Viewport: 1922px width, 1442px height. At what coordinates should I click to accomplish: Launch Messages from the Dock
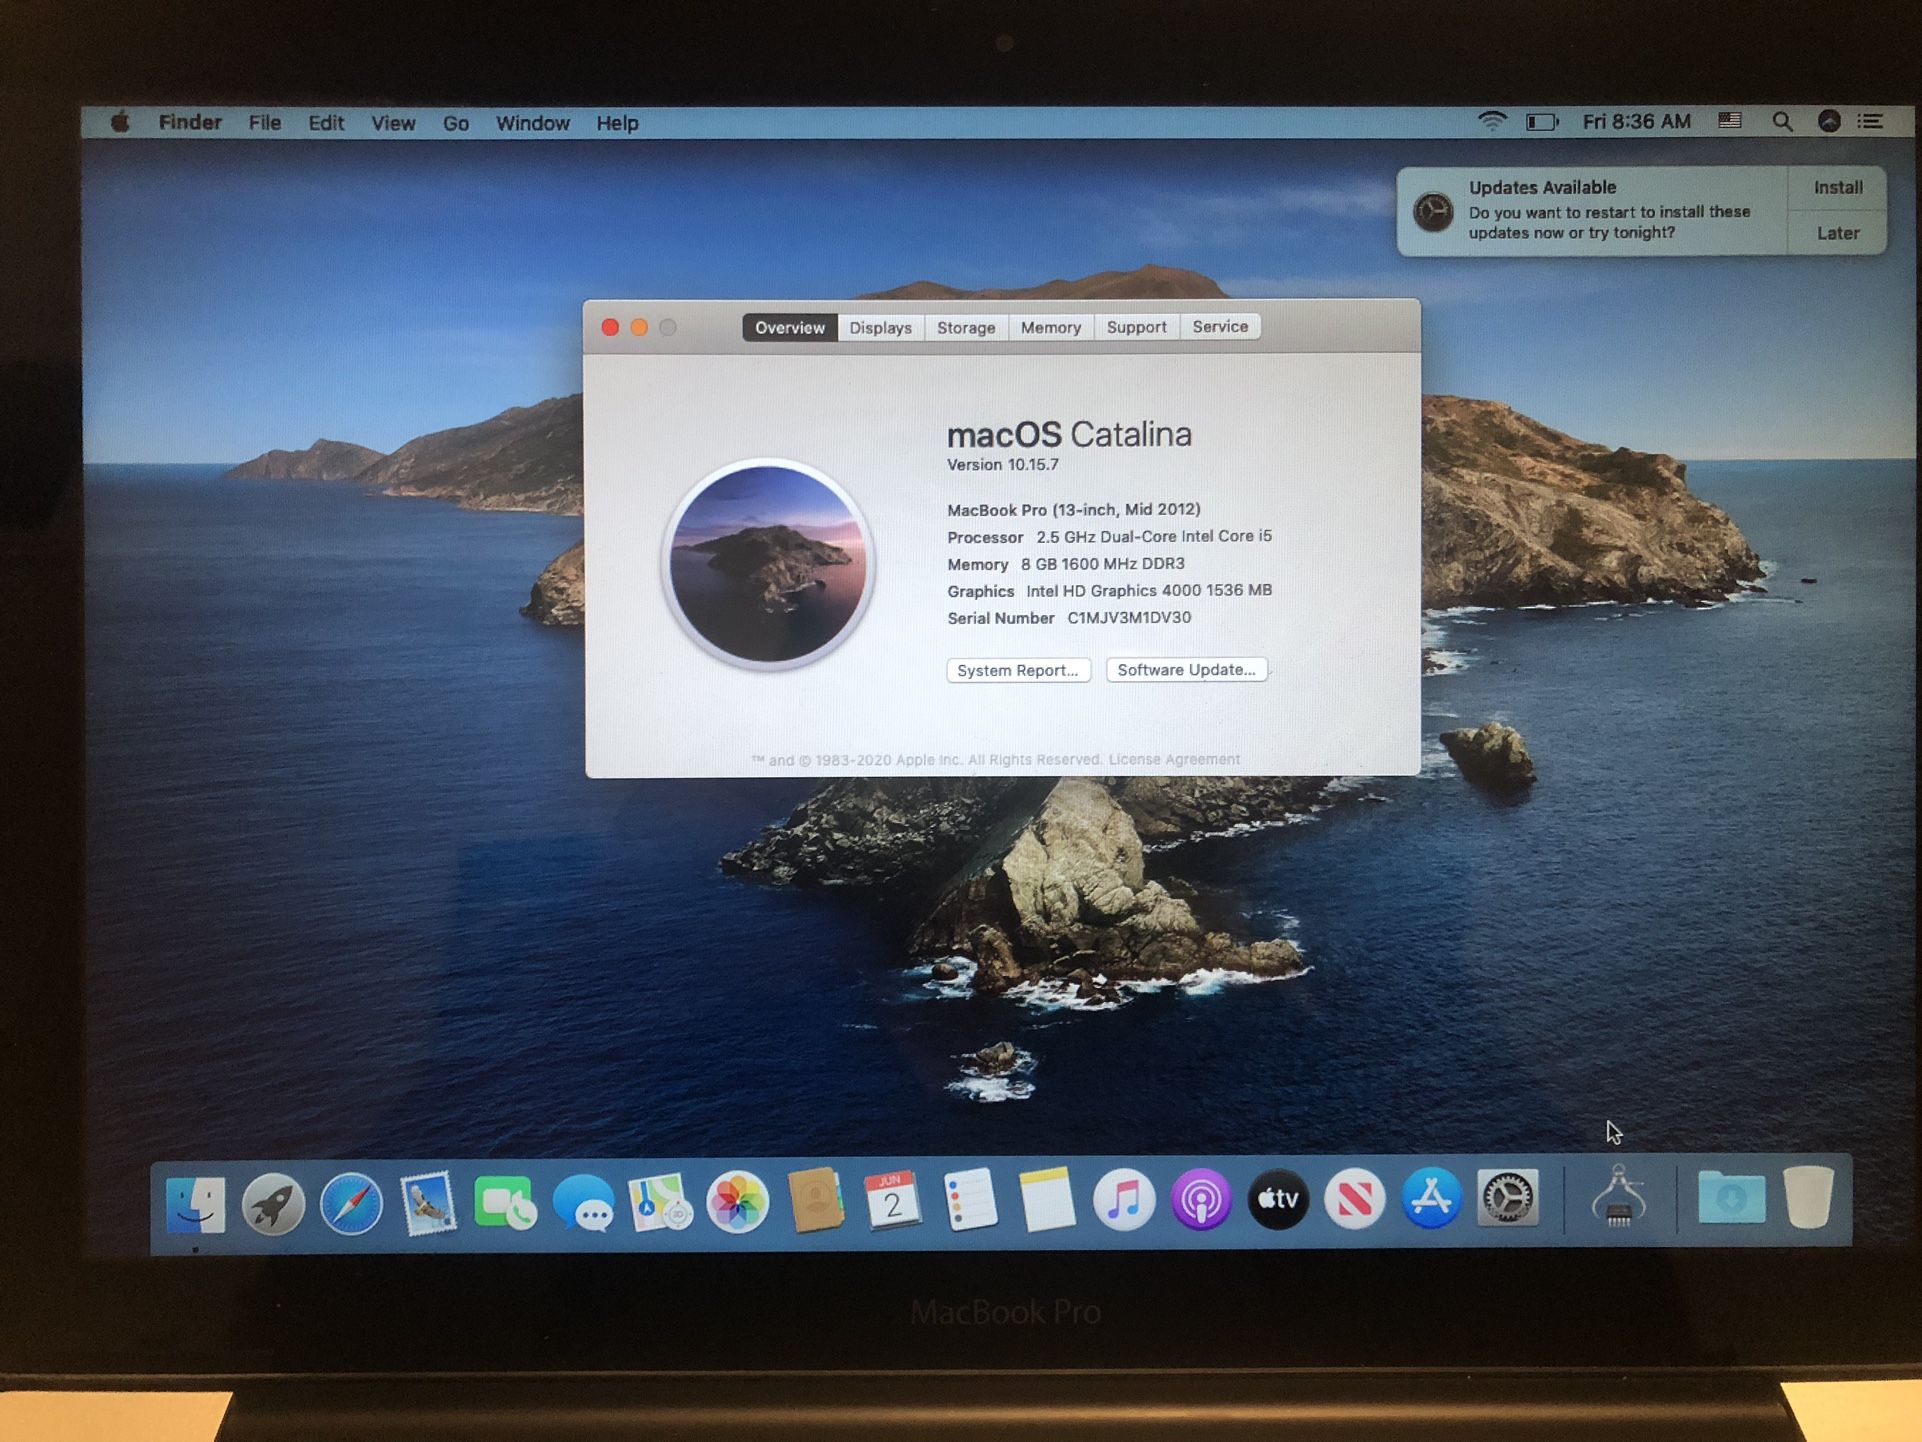tap(582, 1202)
